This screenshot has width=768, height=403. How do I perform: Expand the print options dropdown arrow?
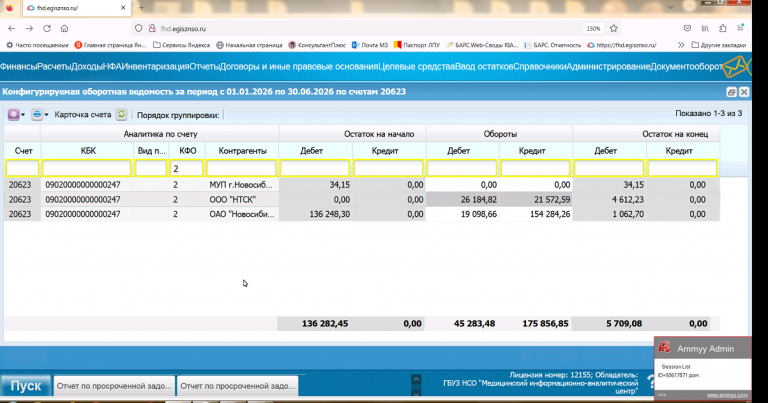47,115
